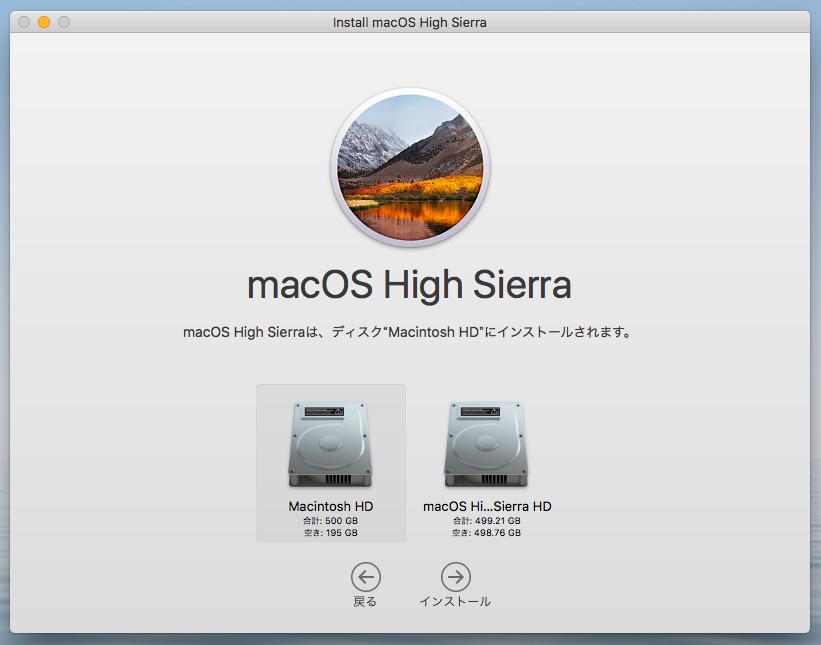This screenshot has width=821, height=645.
Task: Click the Install macOS High Sierra window title
Action: (409, 23)
